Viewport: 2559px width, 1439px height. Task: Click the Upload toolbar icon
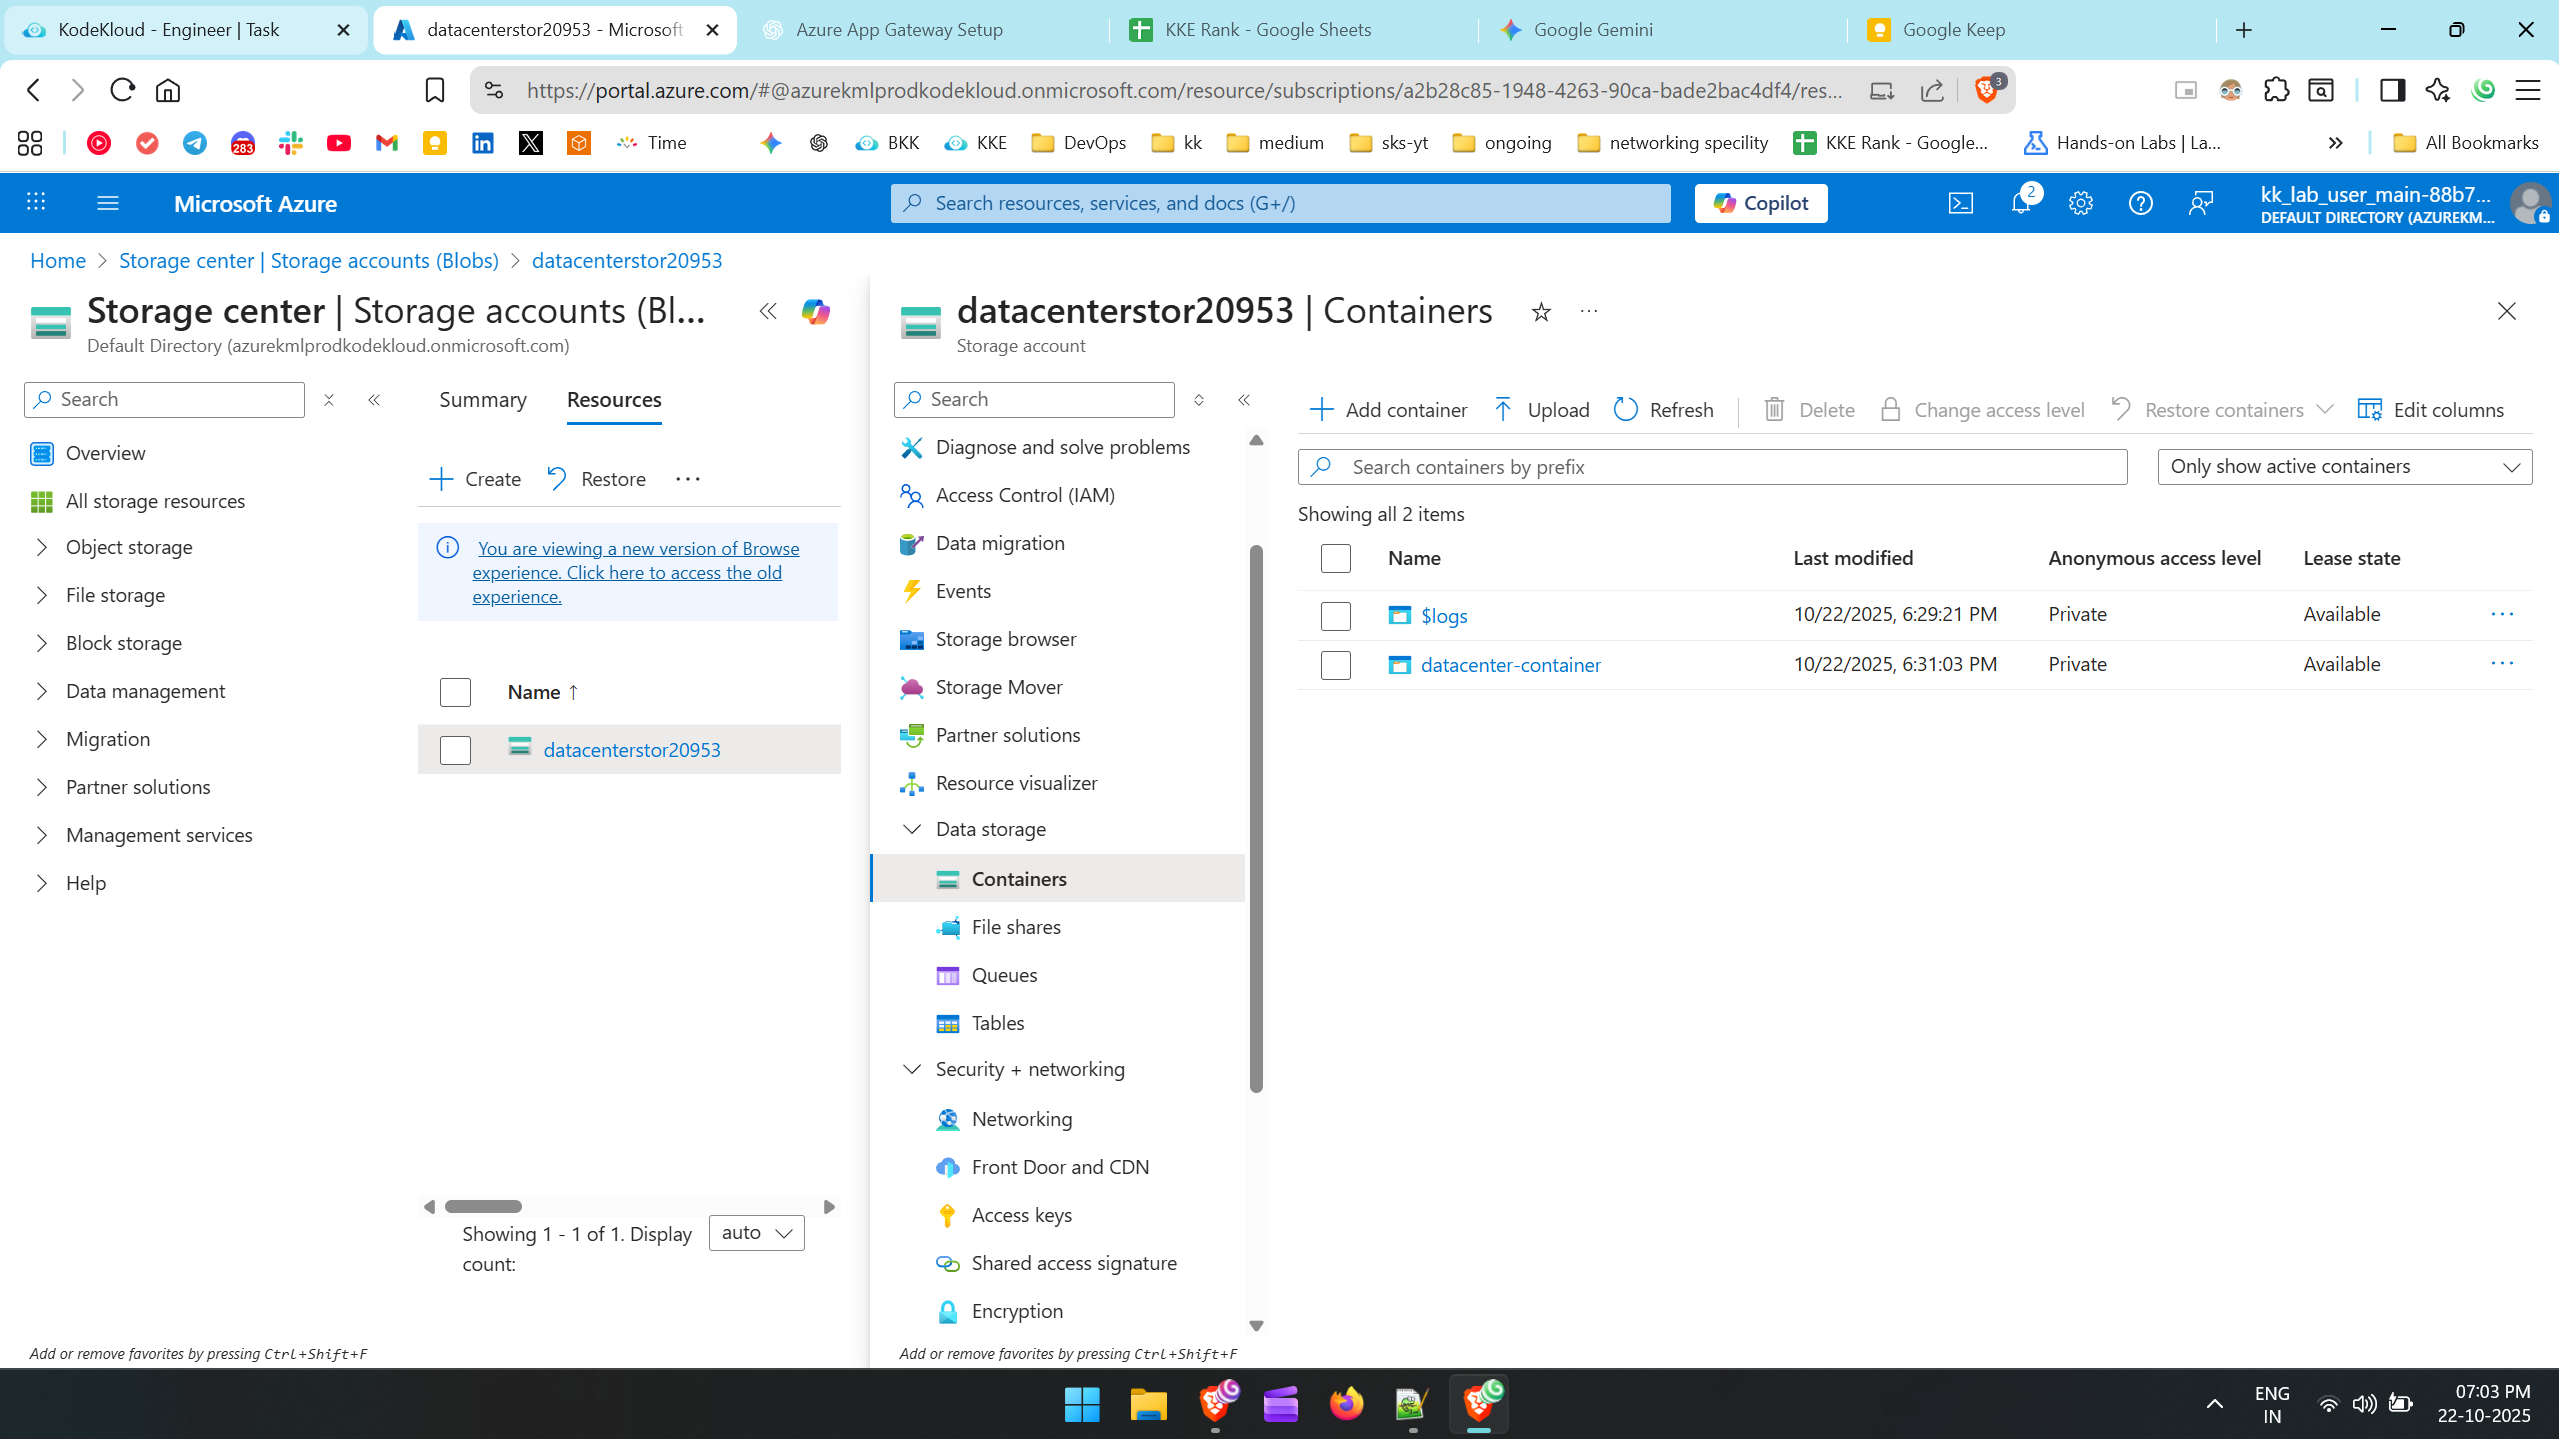[1503, 410]
